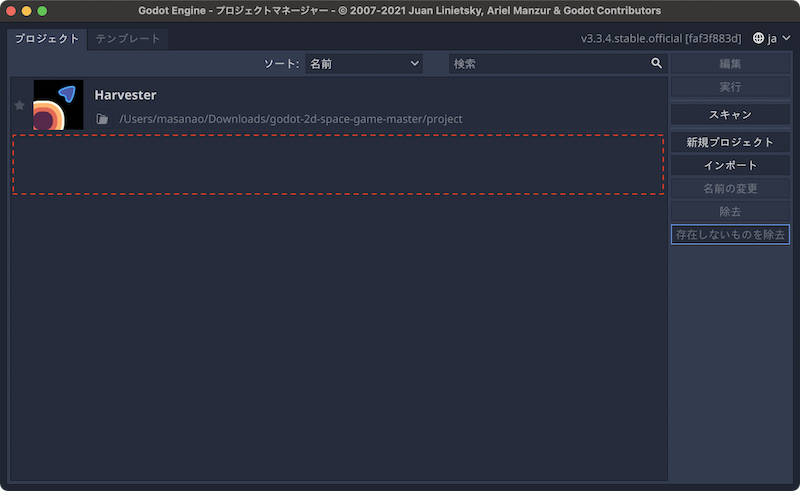Click the インポート button

tap(730, 165)
